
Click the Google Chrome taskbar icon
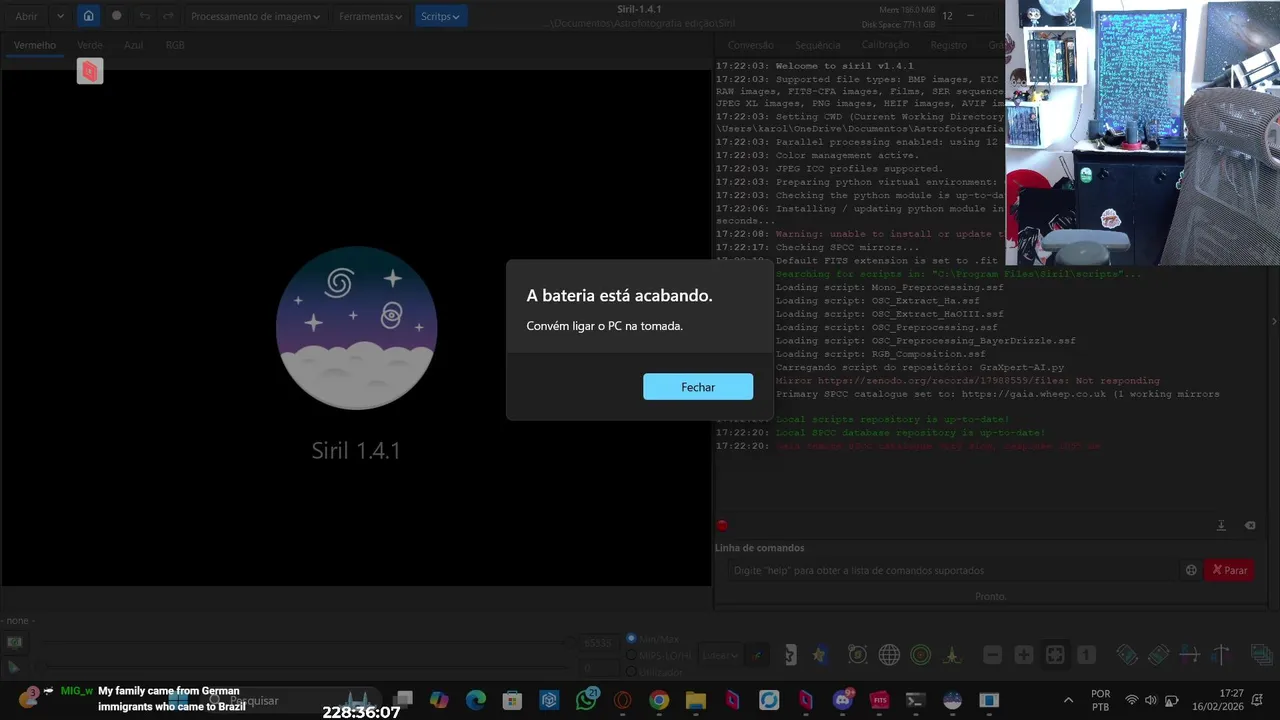pyautogui.click(x=659, y=700)
